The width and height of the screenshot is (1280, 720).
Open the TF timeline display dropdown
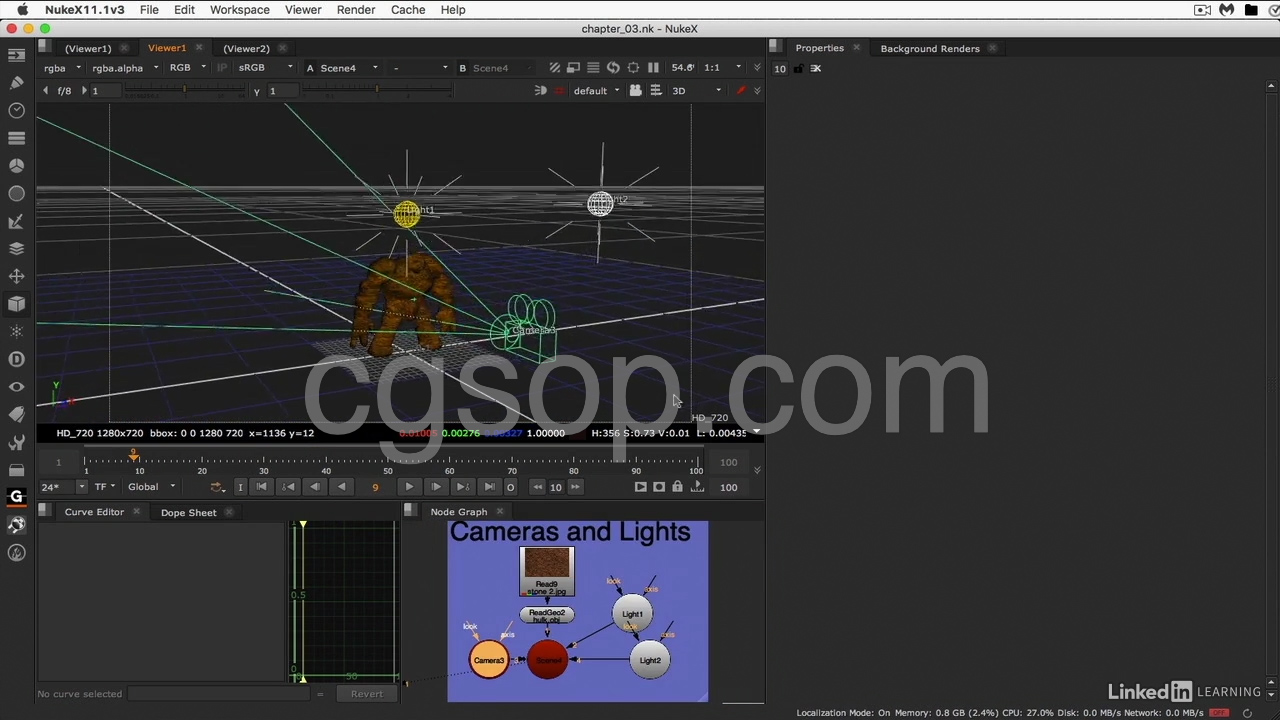coord(104,487)
